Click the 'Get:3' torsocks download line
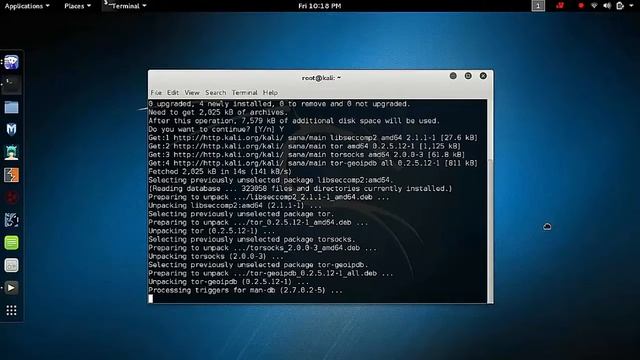The image size is (640, 360). [307, 155]
